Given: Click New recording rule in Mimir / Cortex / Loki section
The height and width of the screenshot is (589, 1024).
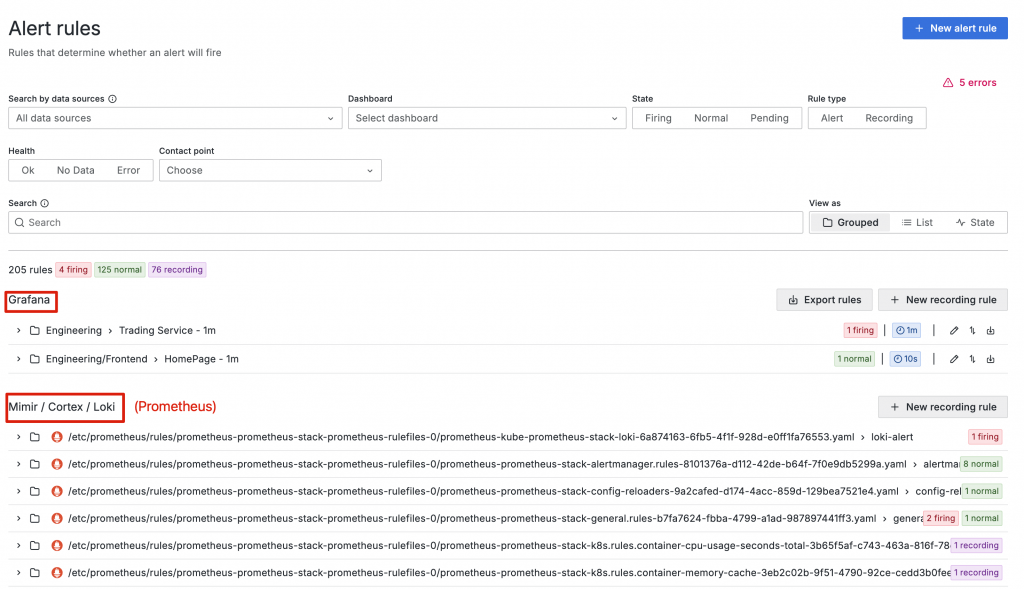Looking at the screenshot, I should pyautogui.click(x=943, y=407).
